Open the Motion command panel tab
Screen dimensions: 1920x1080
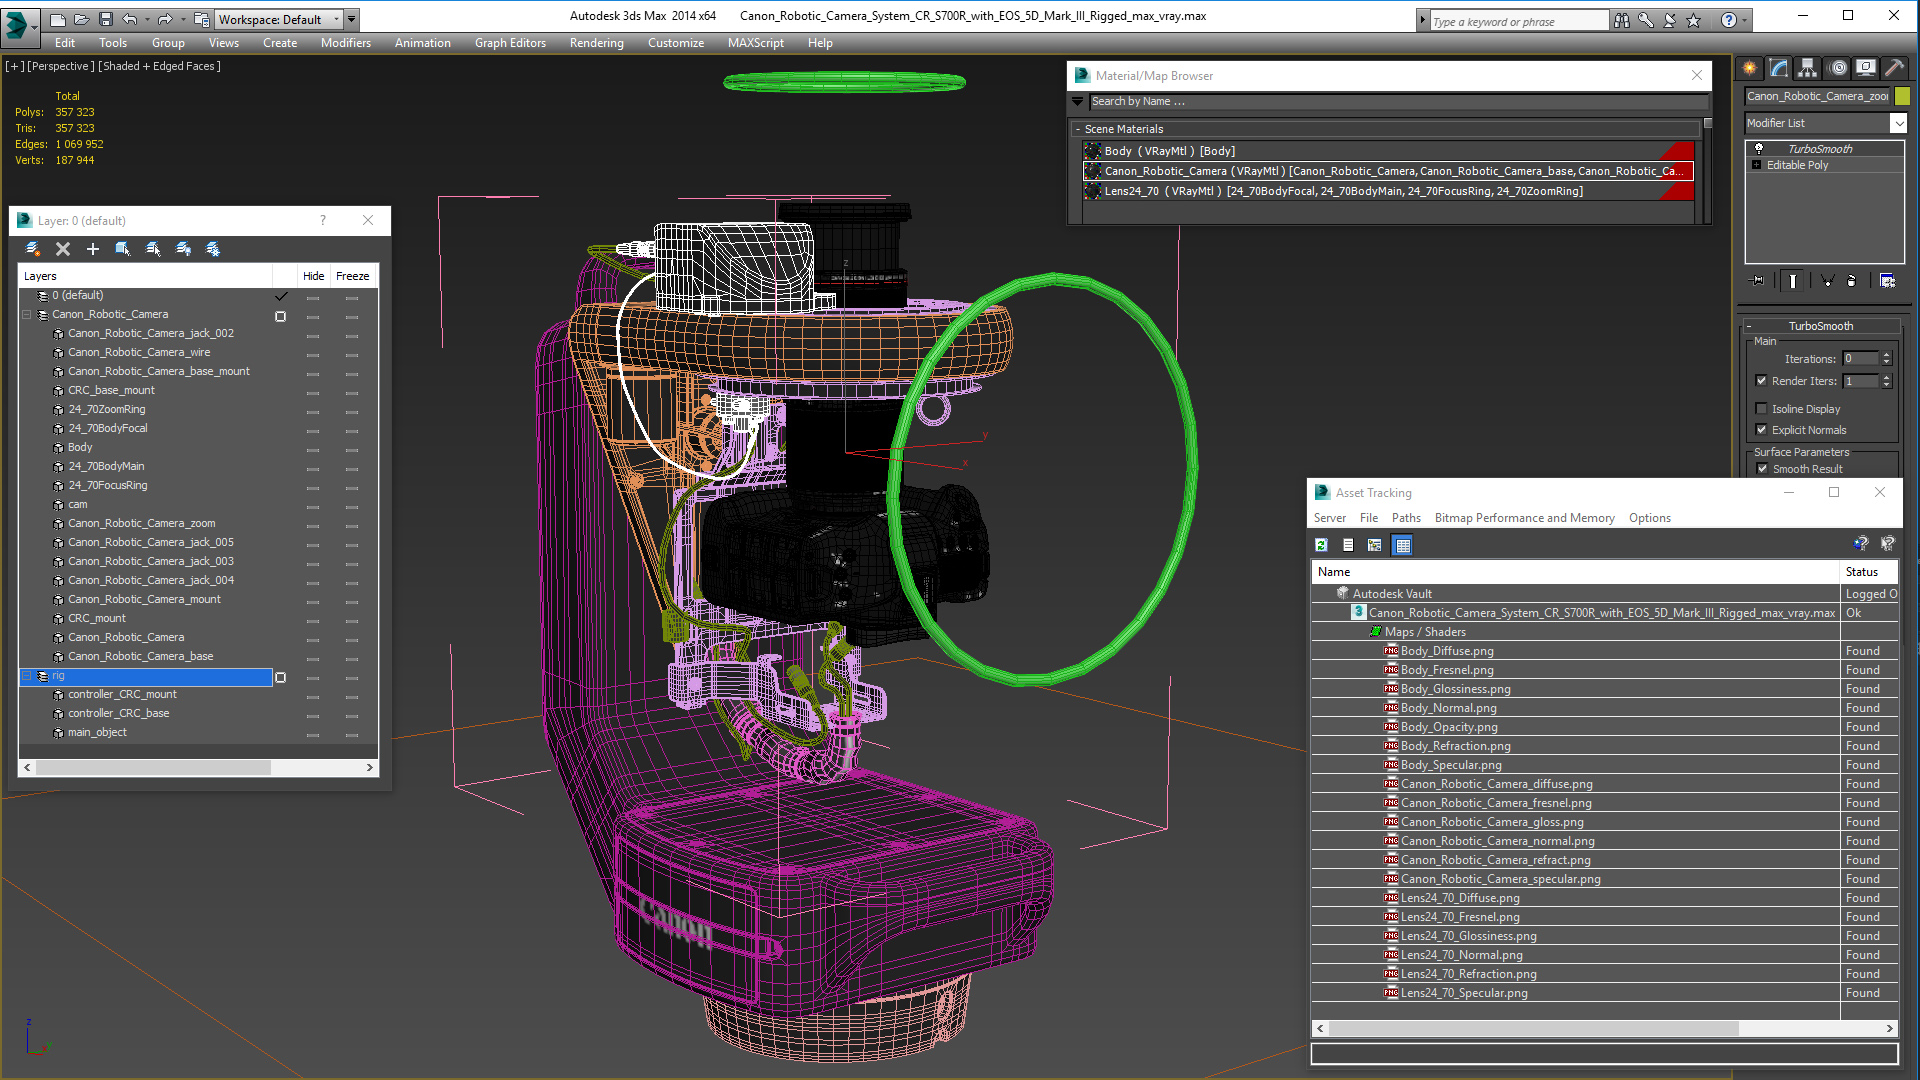1838,68
